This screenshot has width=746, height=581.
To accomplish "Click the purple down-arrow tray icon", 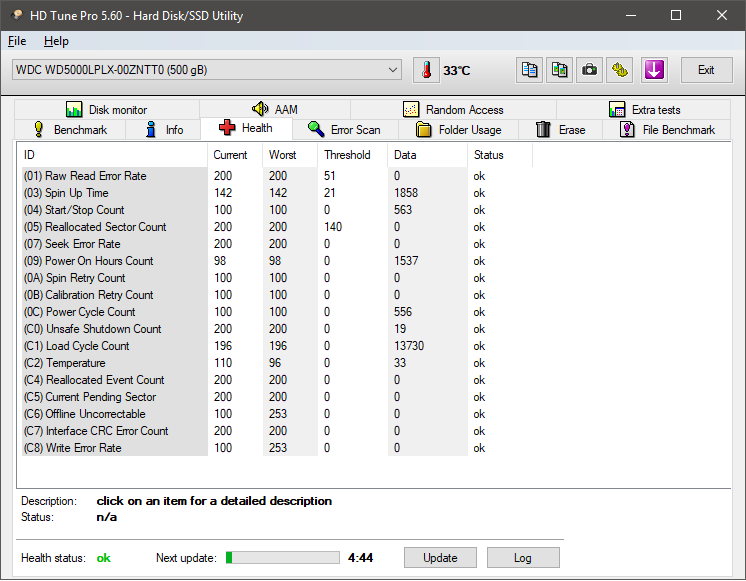I will coord(654,70).
